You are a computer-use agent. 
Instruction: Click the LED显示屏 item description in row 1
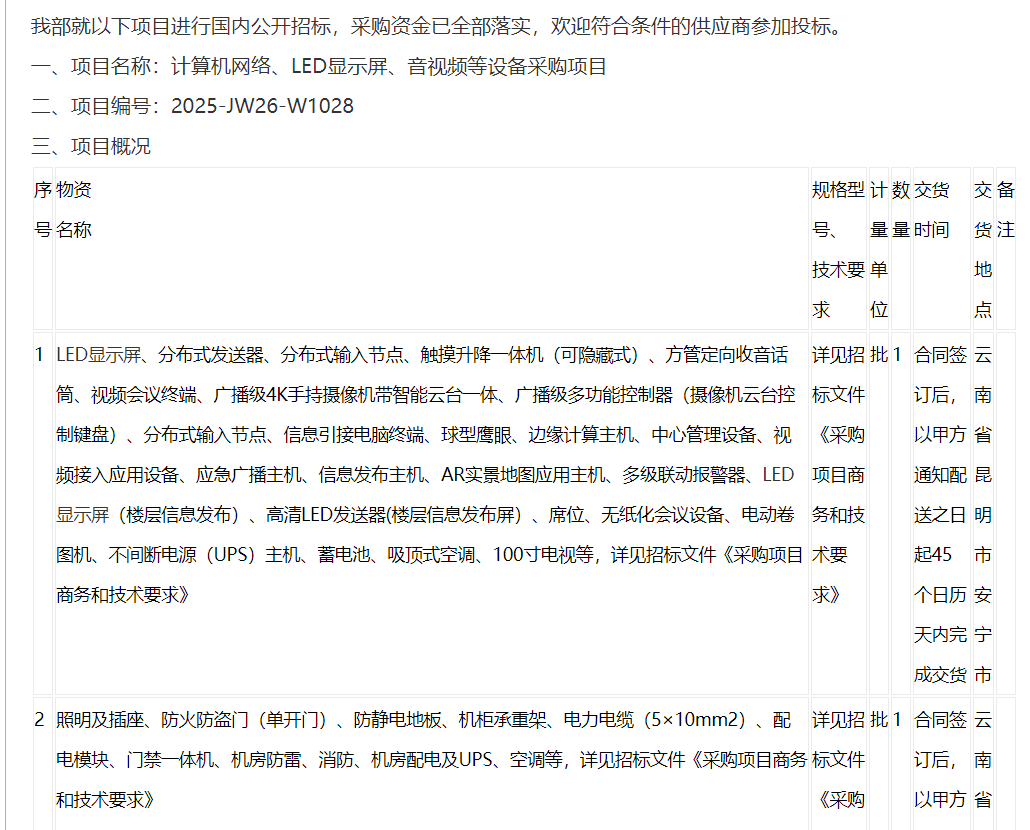click(420, 460)
